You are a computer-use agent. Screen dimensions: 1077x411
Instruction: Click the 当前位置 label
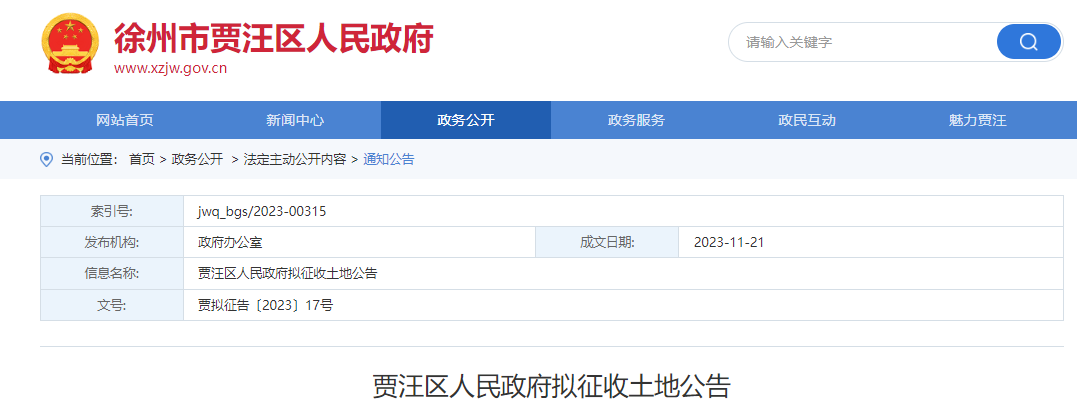tap(89, 159)
